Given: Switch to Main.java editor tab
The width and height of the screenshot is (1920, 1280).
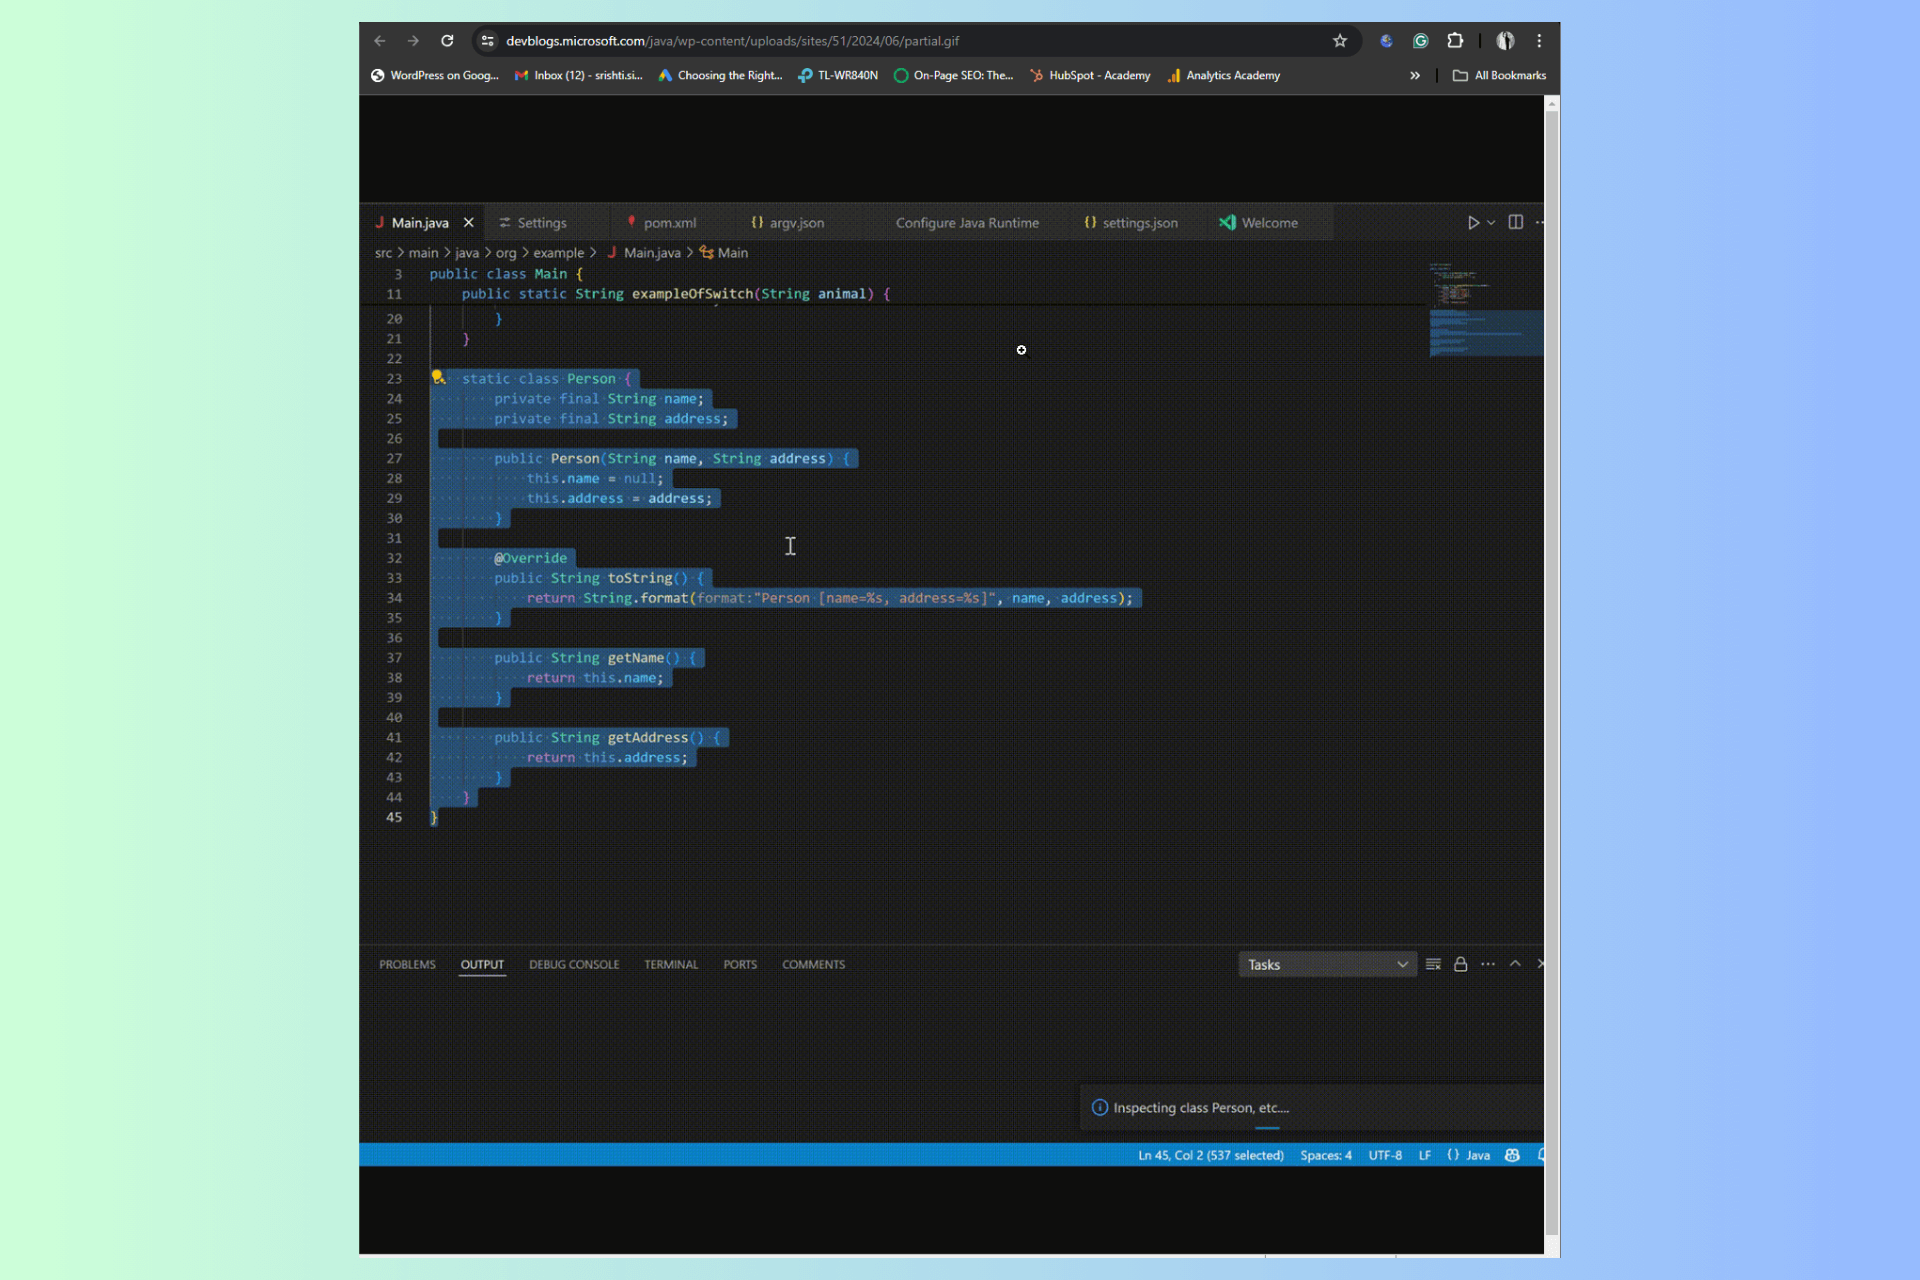Looking at the screenshot, I should coord(419,223).
